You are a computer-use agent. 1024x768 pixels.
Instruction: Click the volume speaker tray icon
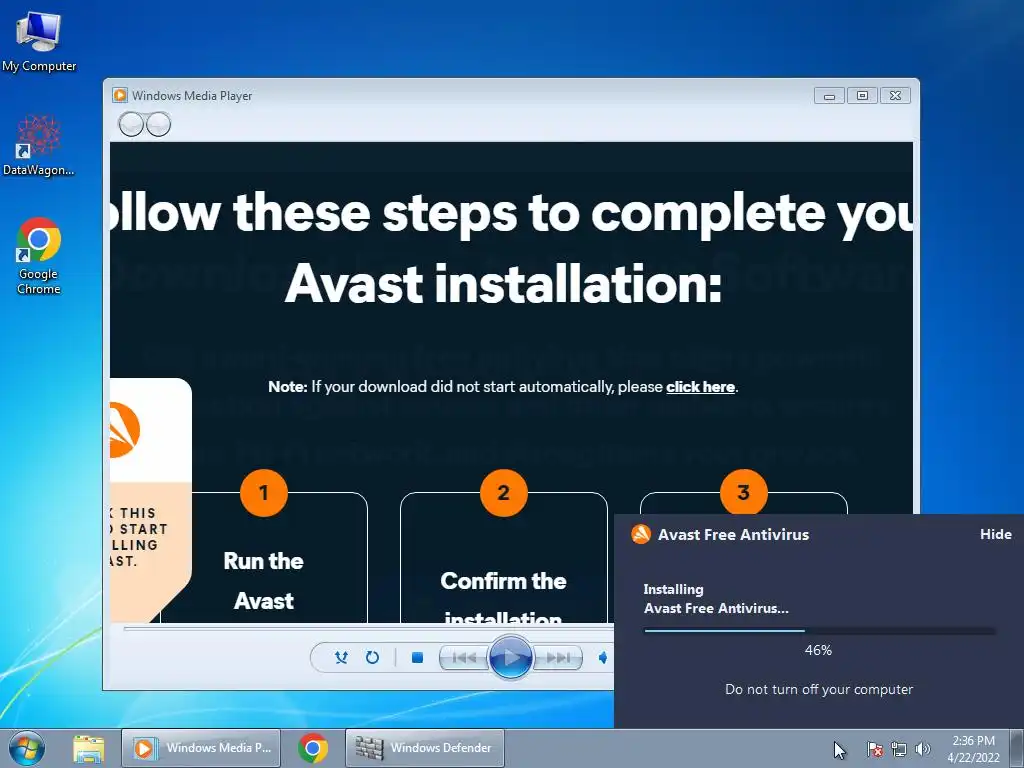coord(922,749)
